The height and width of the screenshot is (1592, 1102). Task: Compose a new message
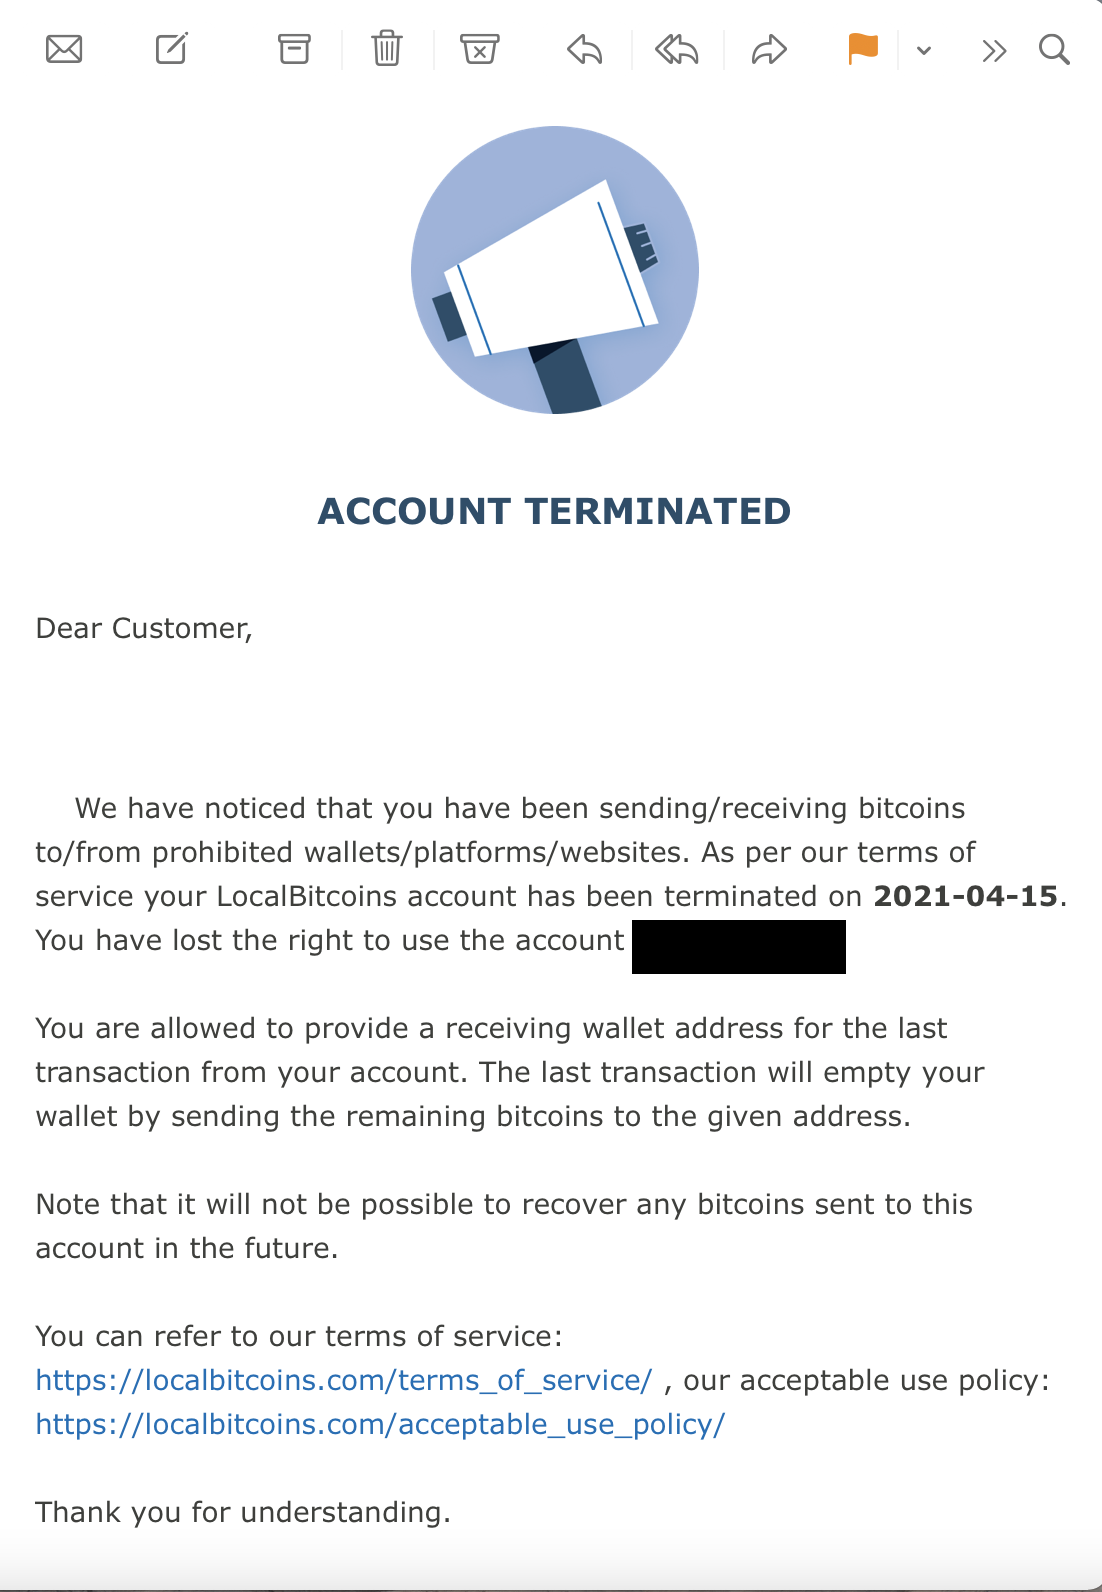[x=172, y=49]
